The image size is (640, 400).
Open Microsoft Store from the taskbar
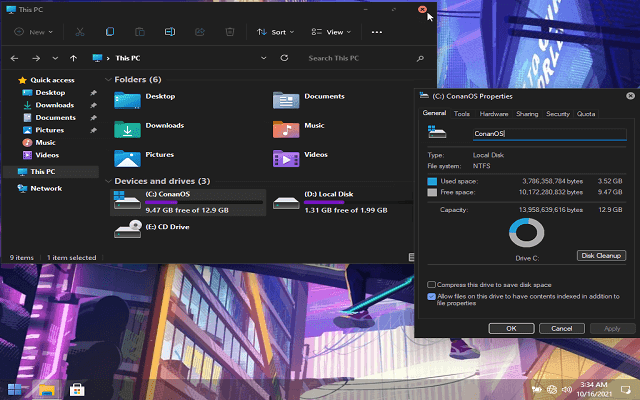click(77, 390)
